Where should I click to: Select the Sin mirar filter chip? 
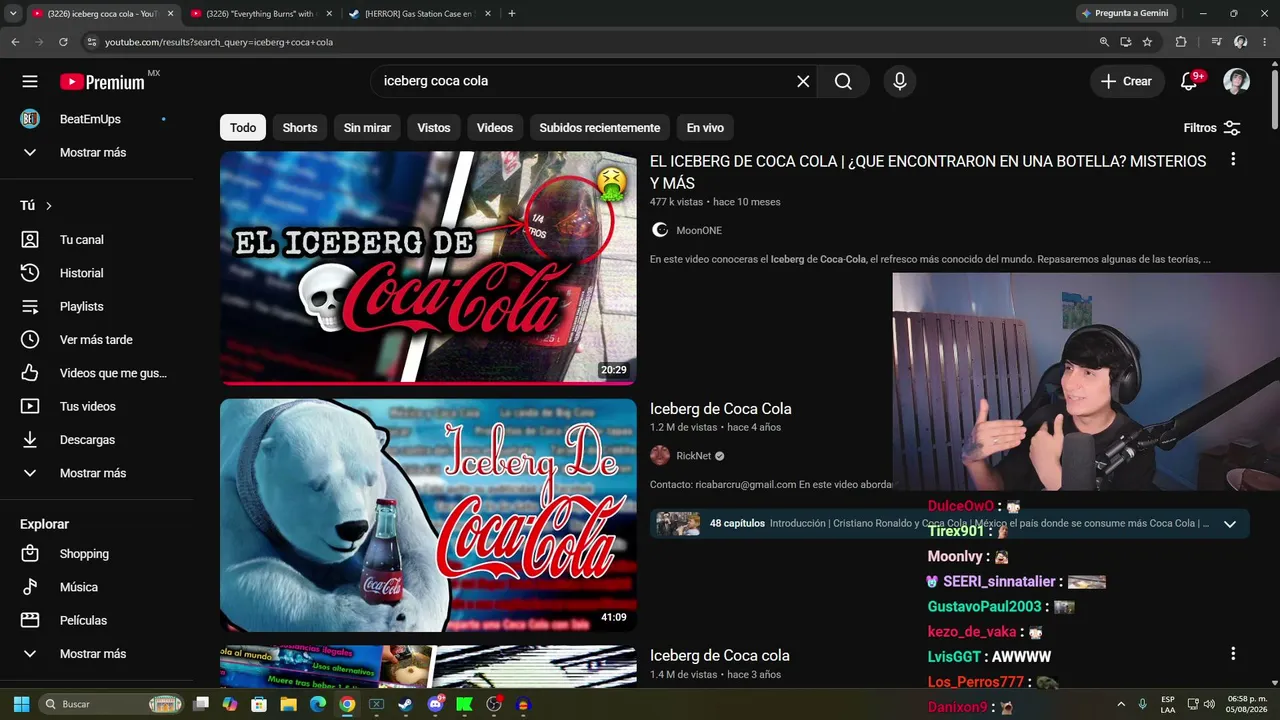[x=367, y=128]
